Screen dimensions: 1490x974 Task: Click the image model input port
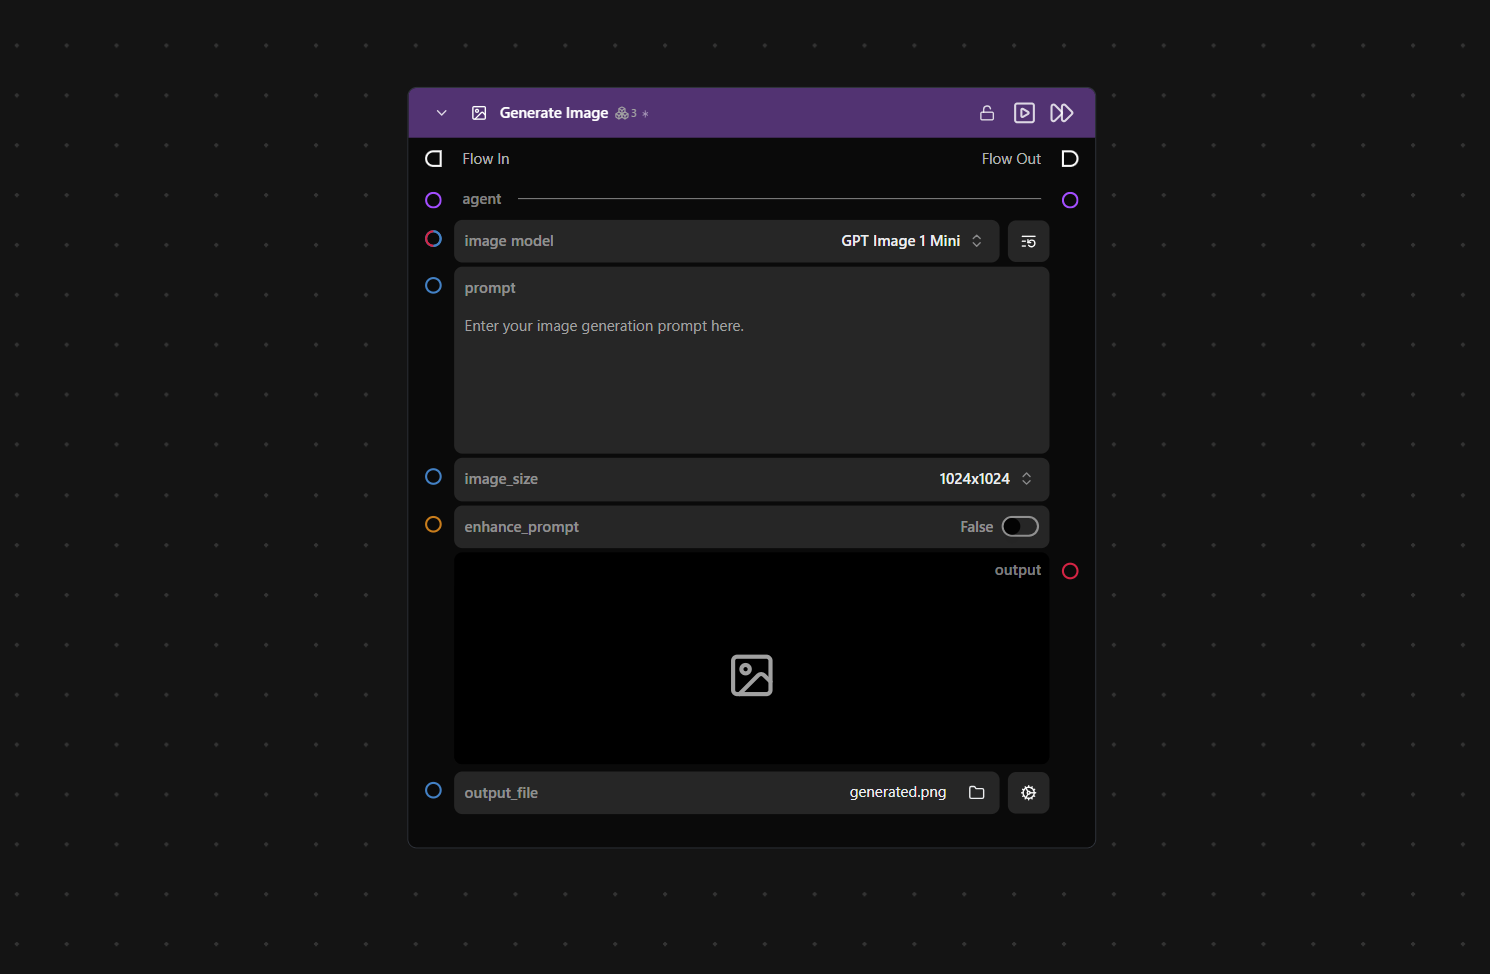tap(433, 239)
